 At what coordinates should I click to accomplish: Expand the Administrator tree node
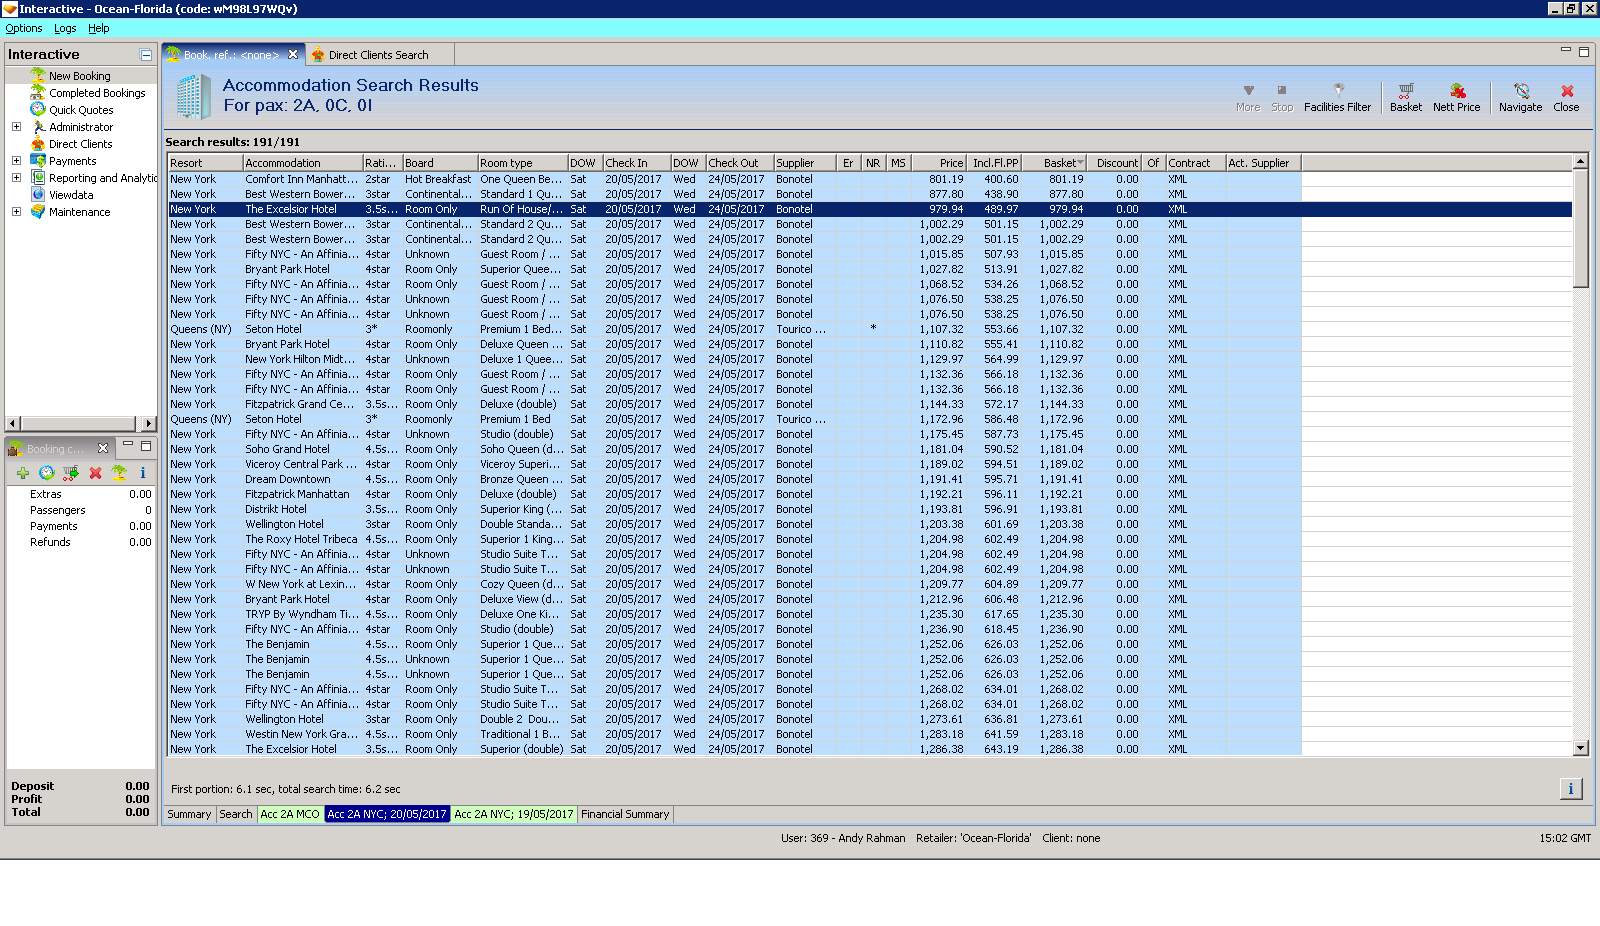16,127
